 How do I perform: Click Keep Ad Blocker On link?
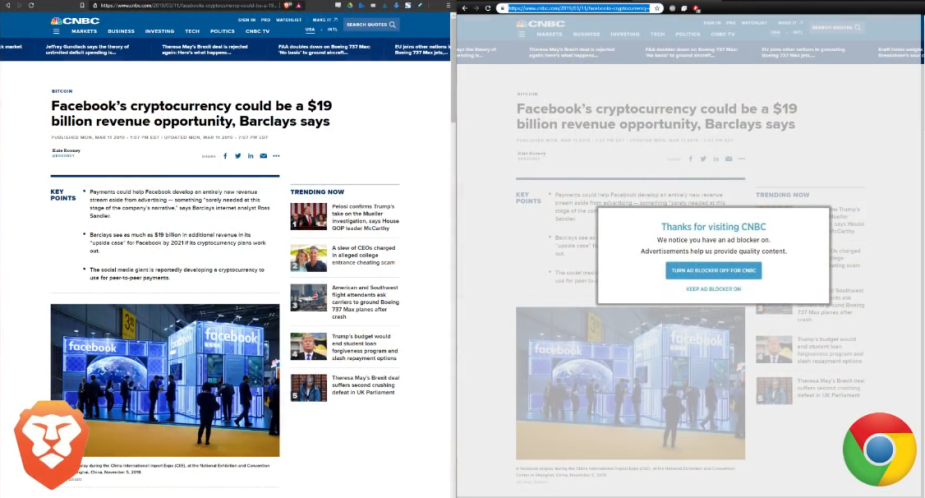(x=713, y=289)
